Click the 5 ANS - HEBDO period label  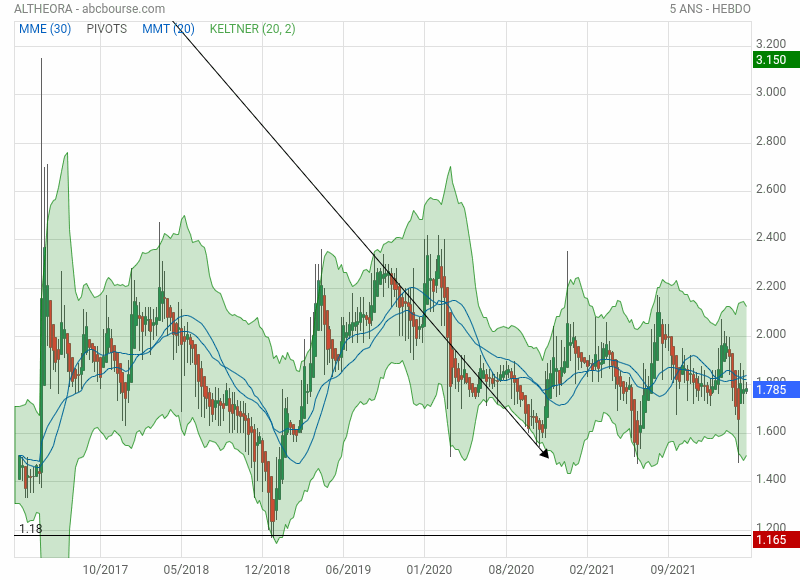710,9
